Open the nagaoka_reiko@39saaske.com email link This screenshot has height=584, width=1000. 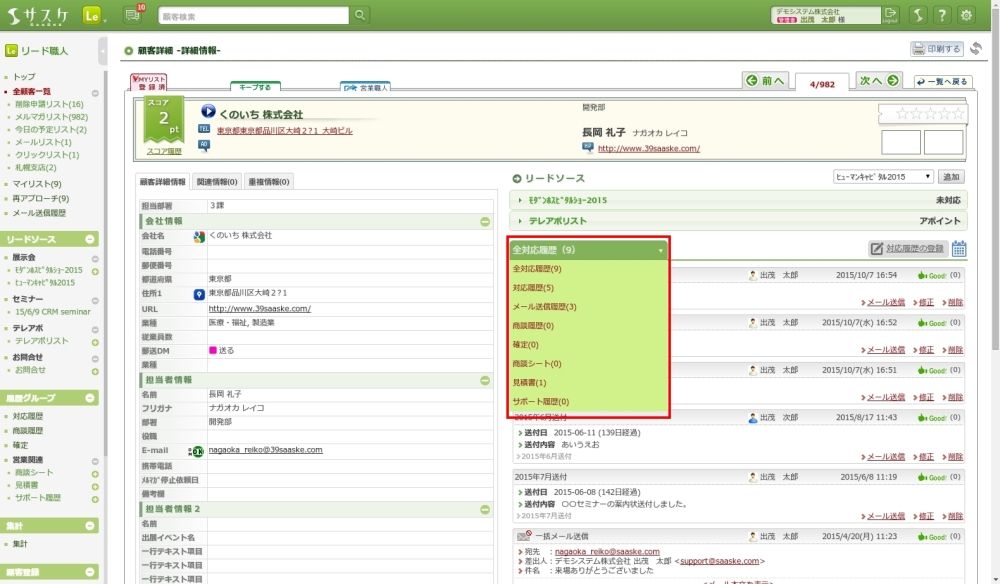pyautogui.click(x=265, y=450)
